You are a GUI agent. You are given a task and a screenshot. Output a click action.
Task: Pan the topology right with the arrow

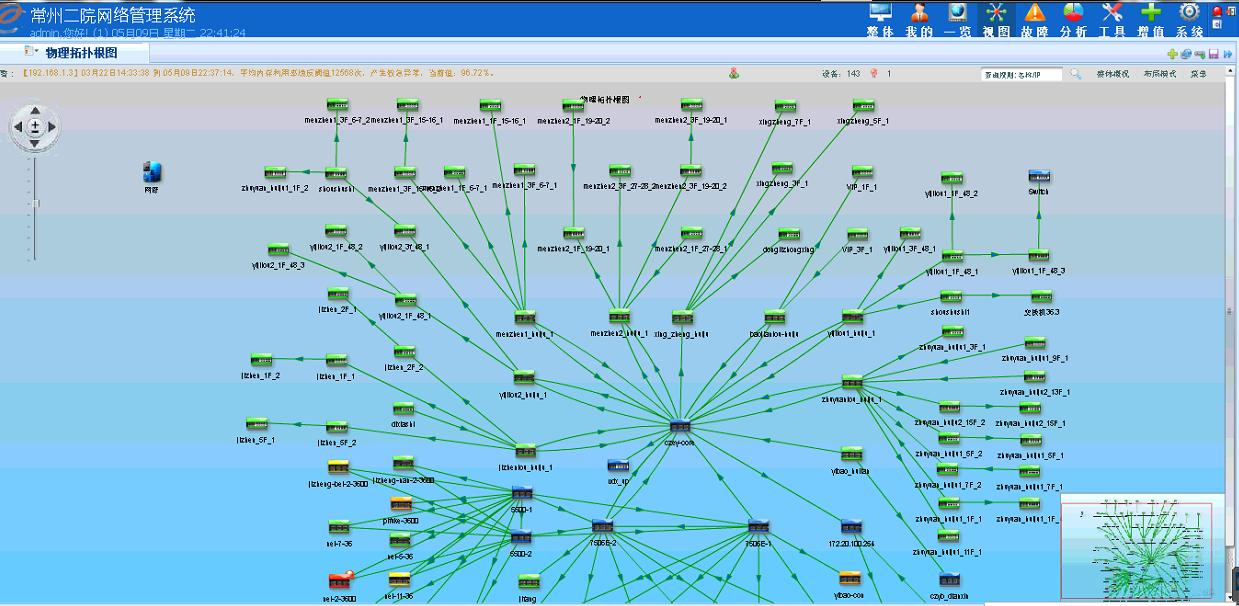[52, 127]
